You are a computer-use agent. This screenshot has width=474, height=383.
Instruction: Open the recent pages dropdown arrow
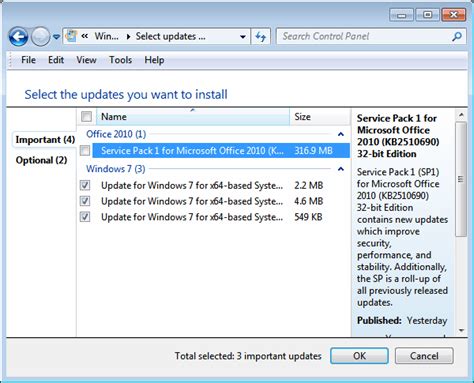[x=56, y=37]
